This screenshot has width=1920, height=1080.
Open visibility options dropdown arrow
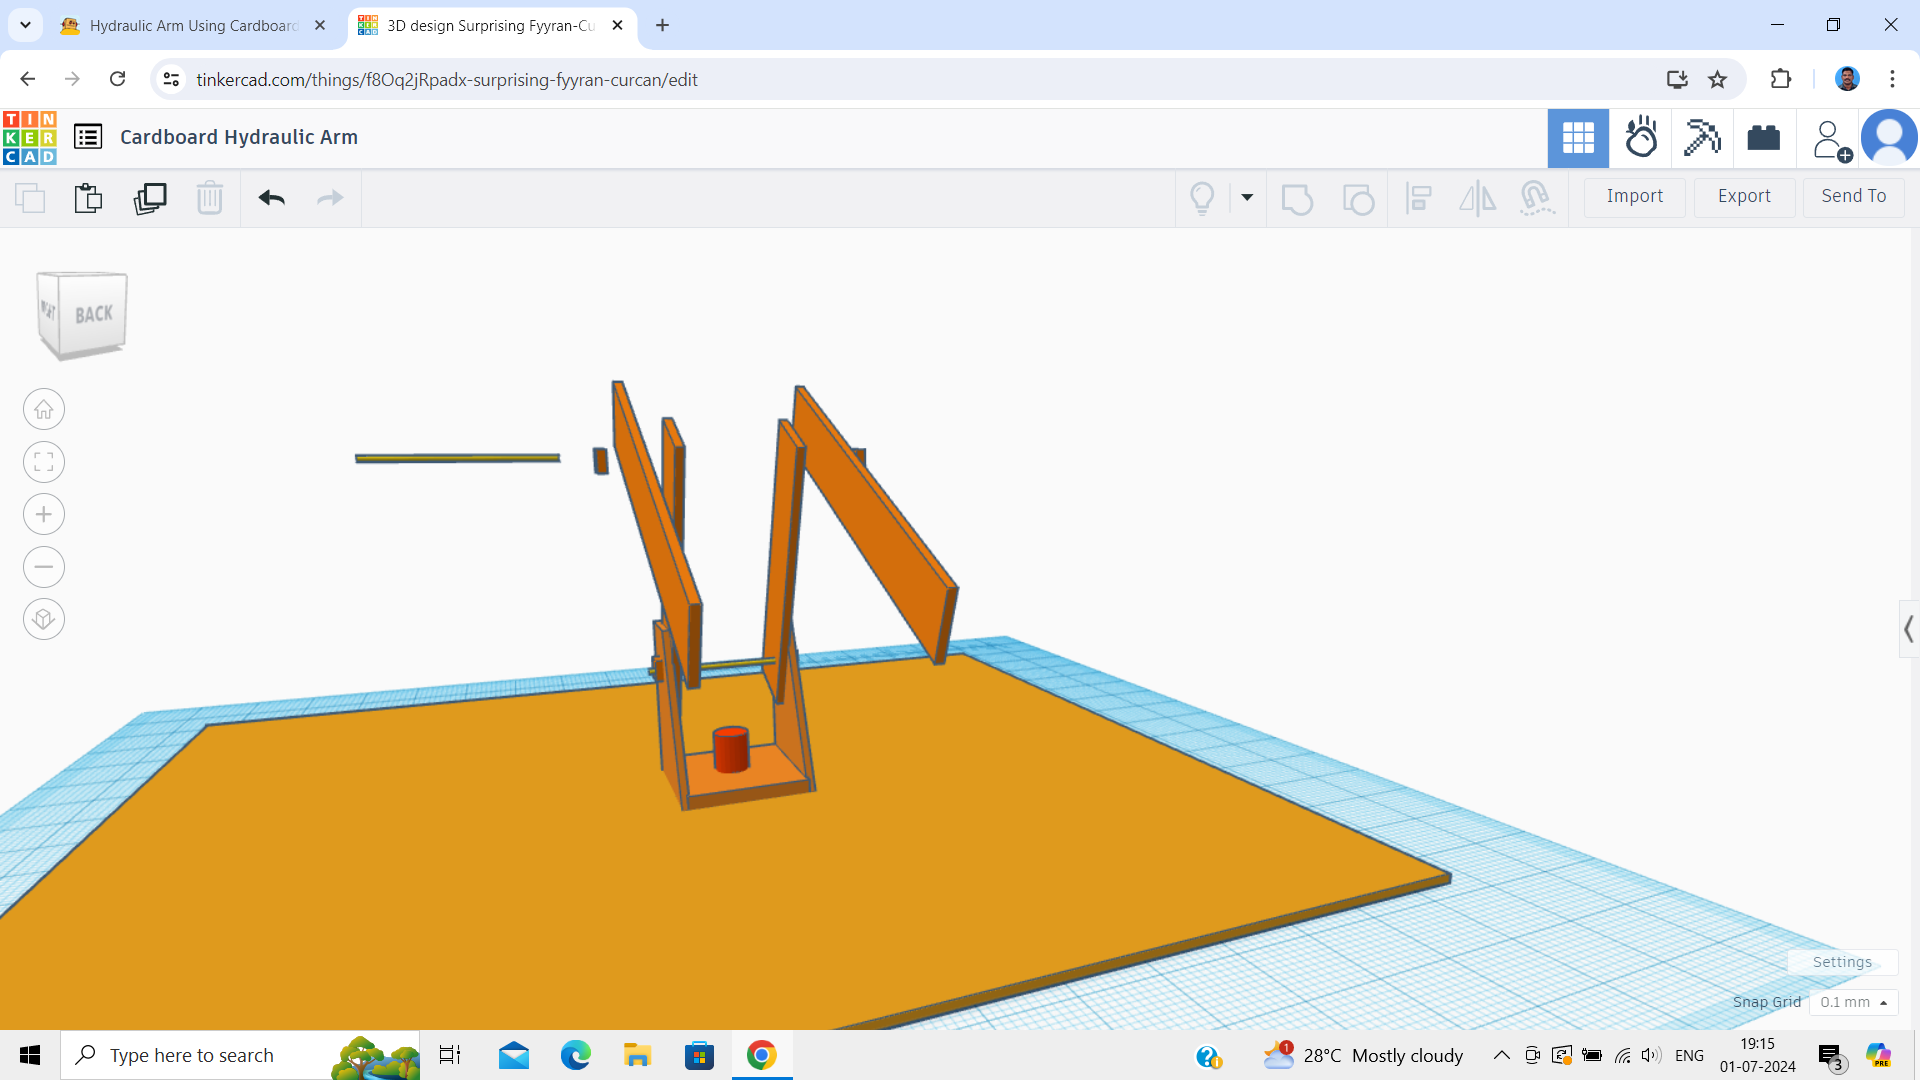[x=1247, y=198]
